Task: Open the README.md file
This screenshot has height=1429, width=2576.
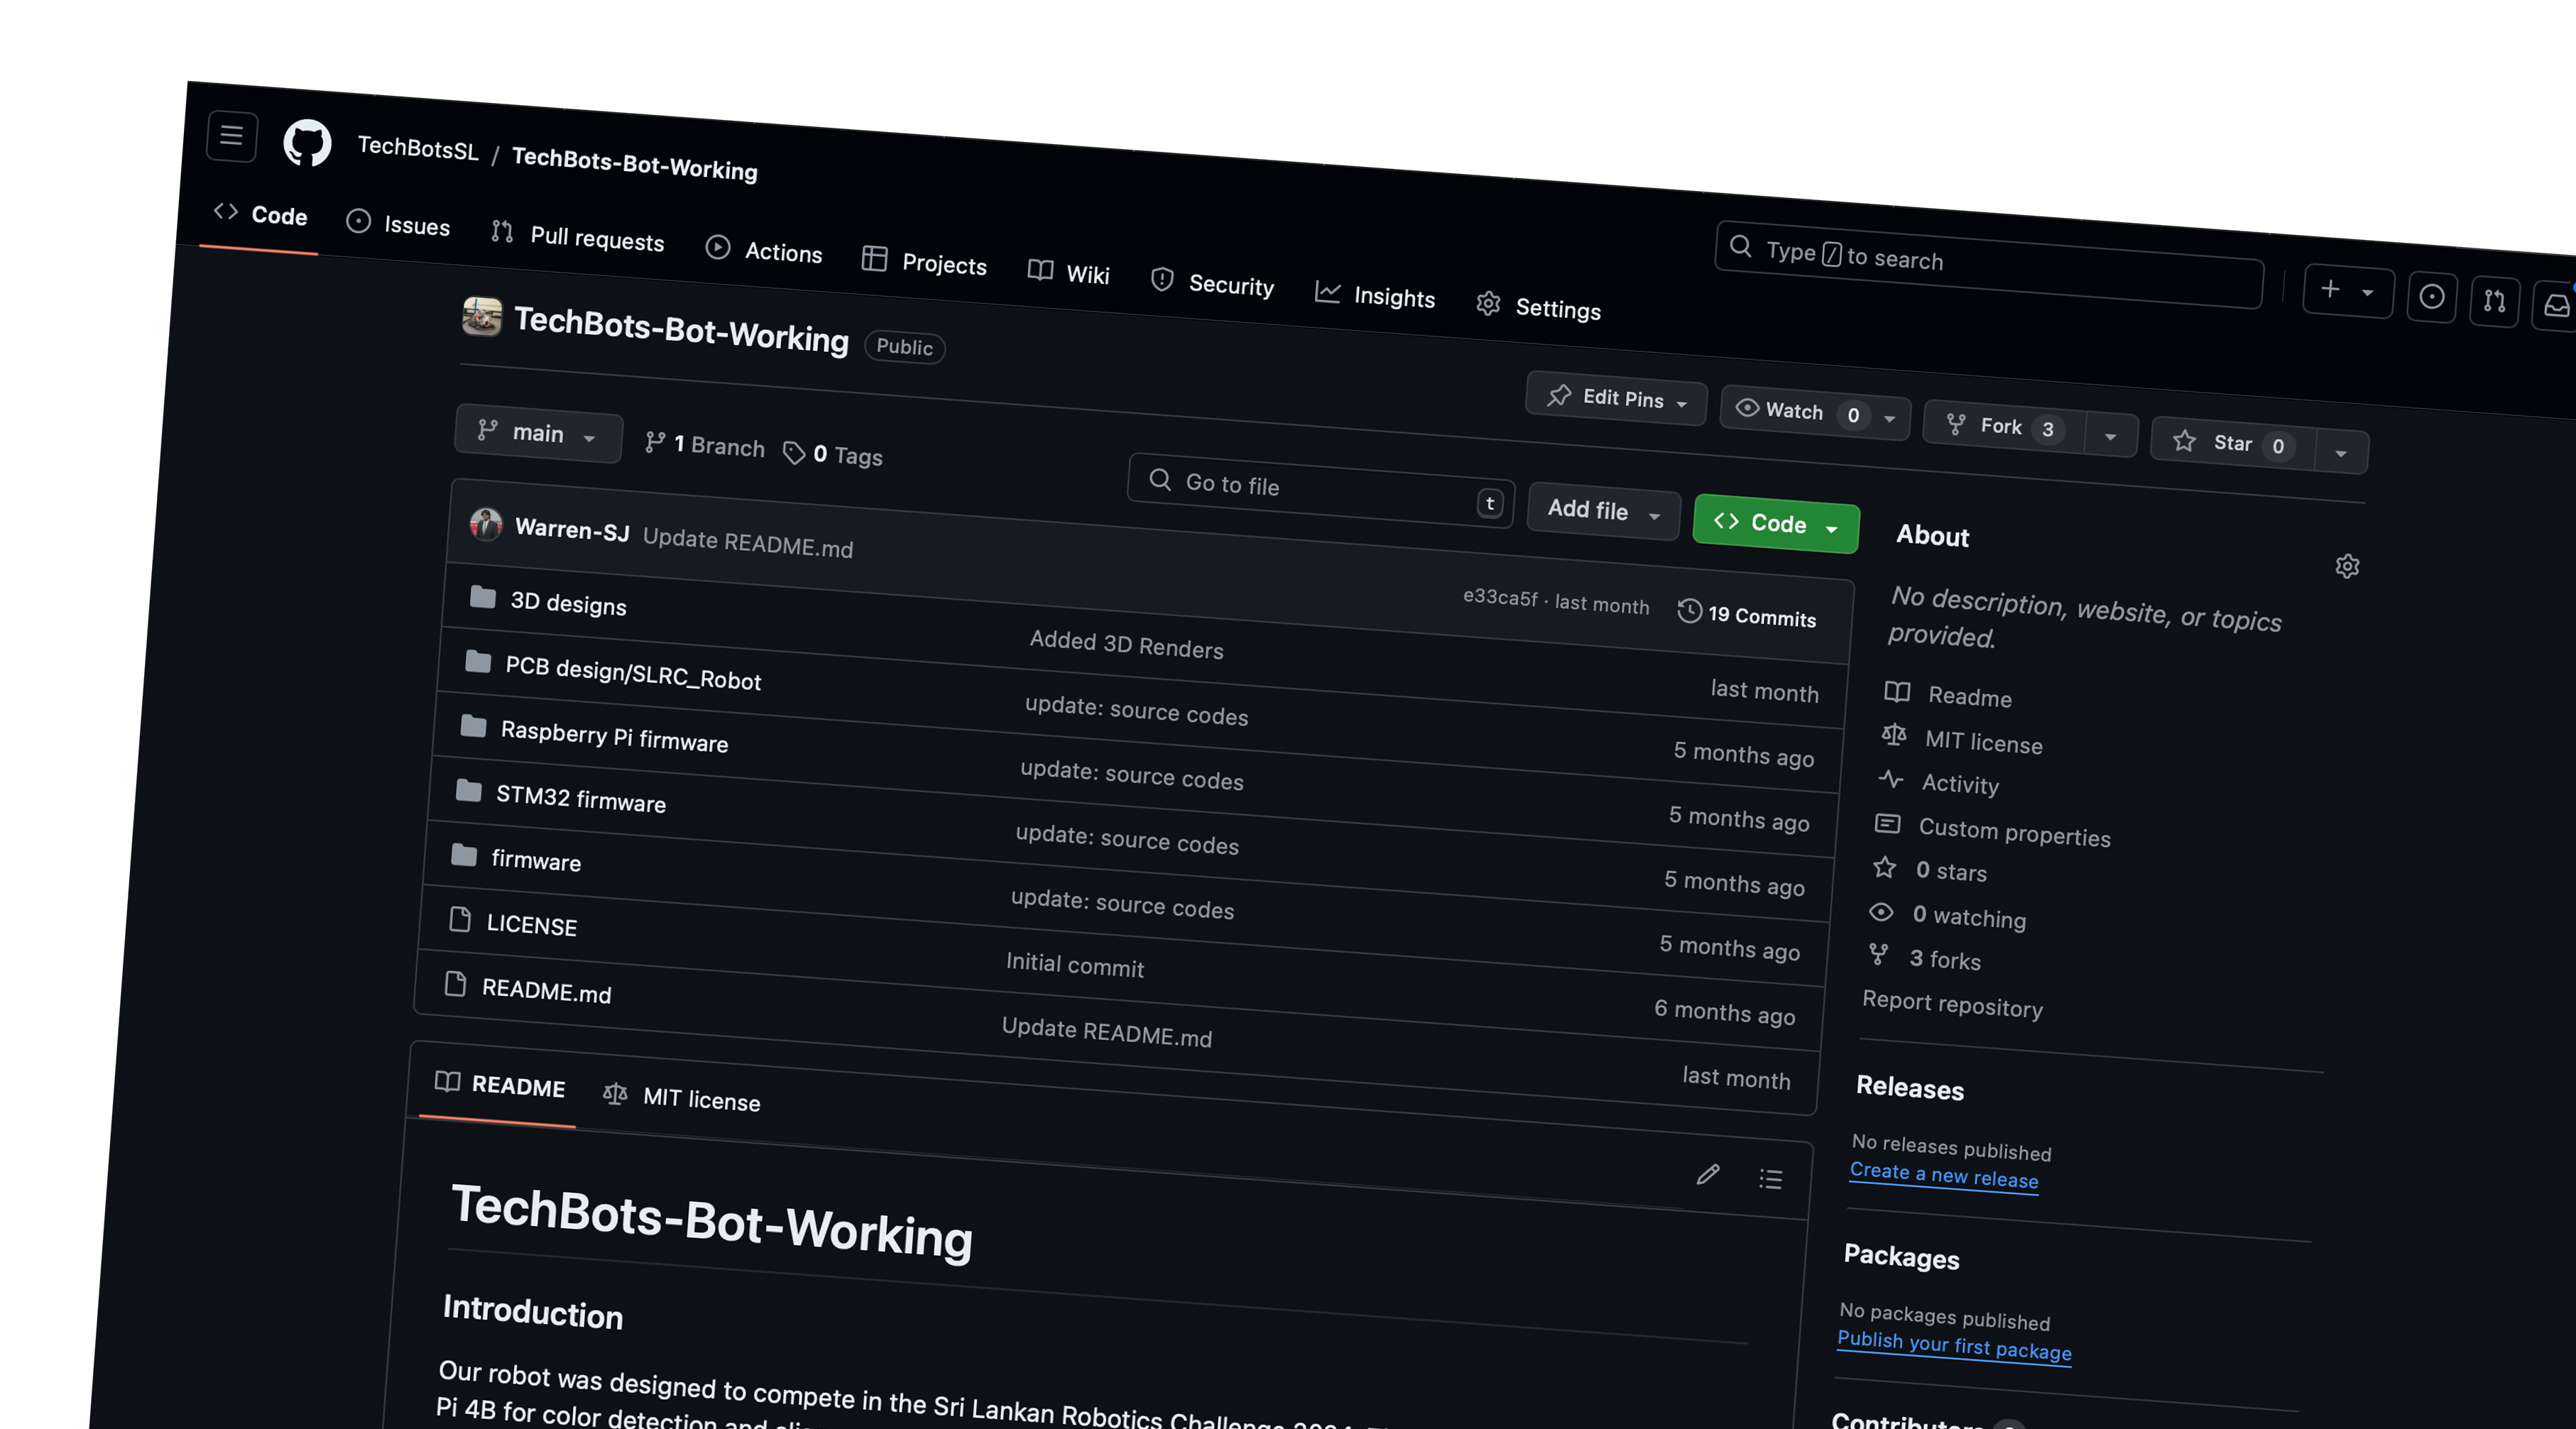Action: tap(546, 991)
